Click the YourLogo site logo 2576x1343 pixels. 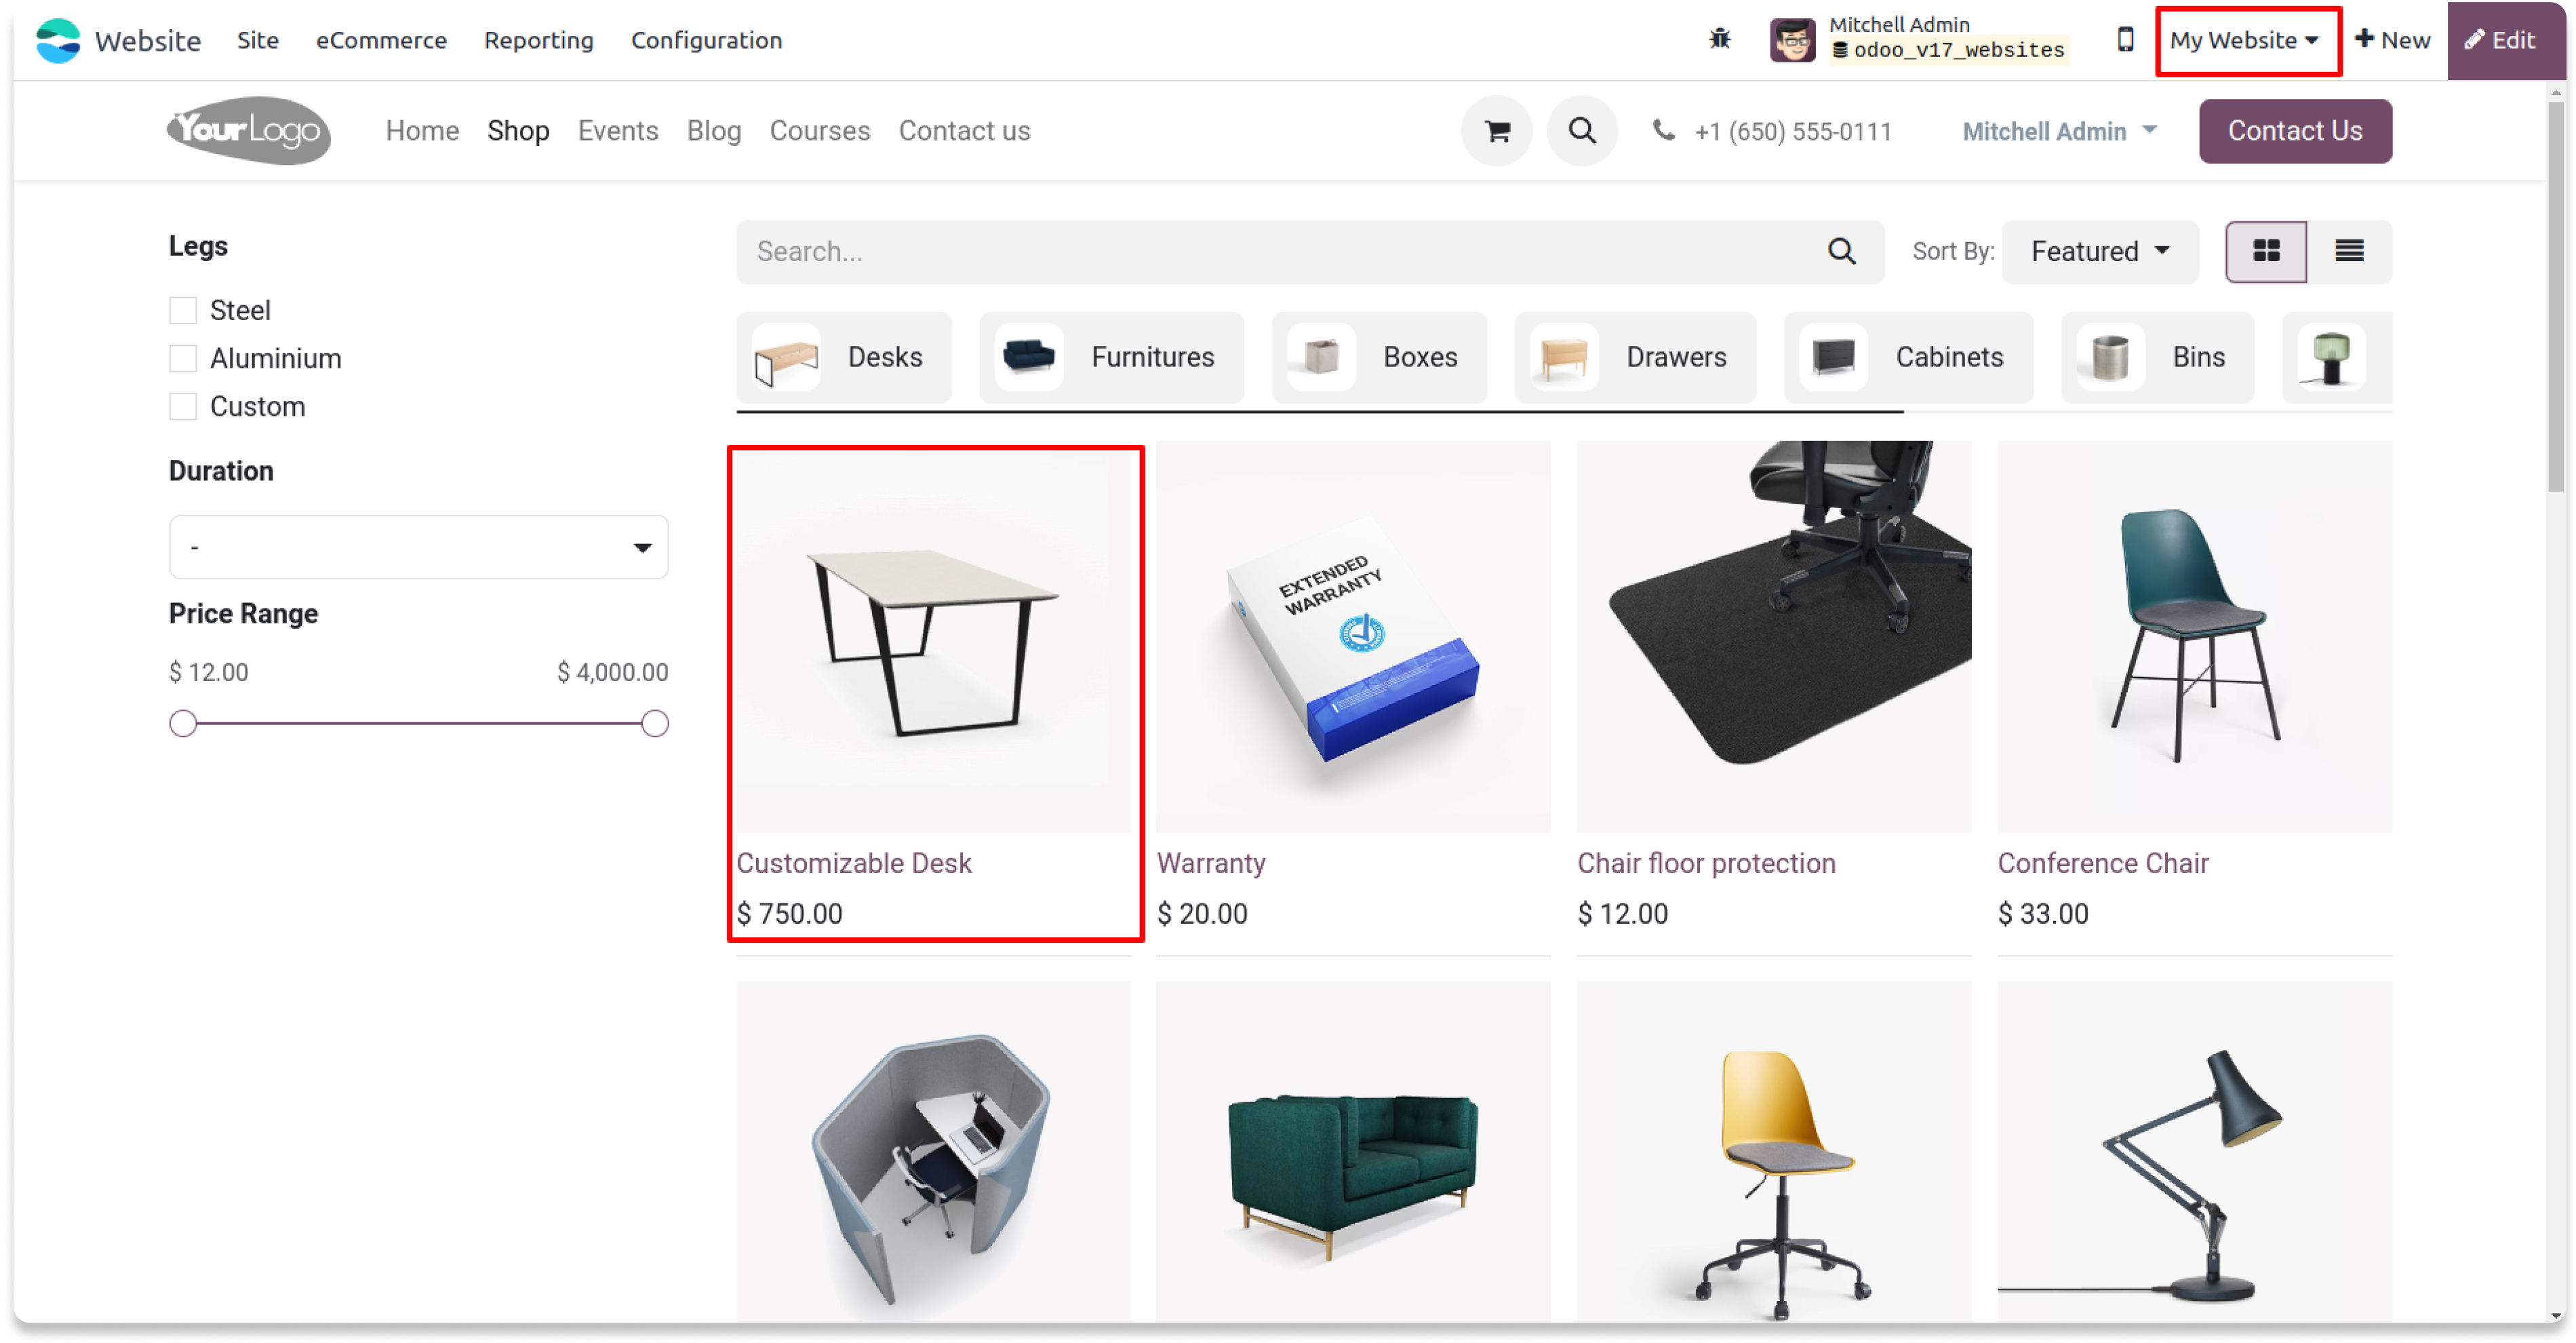click(x=248, y=130)
